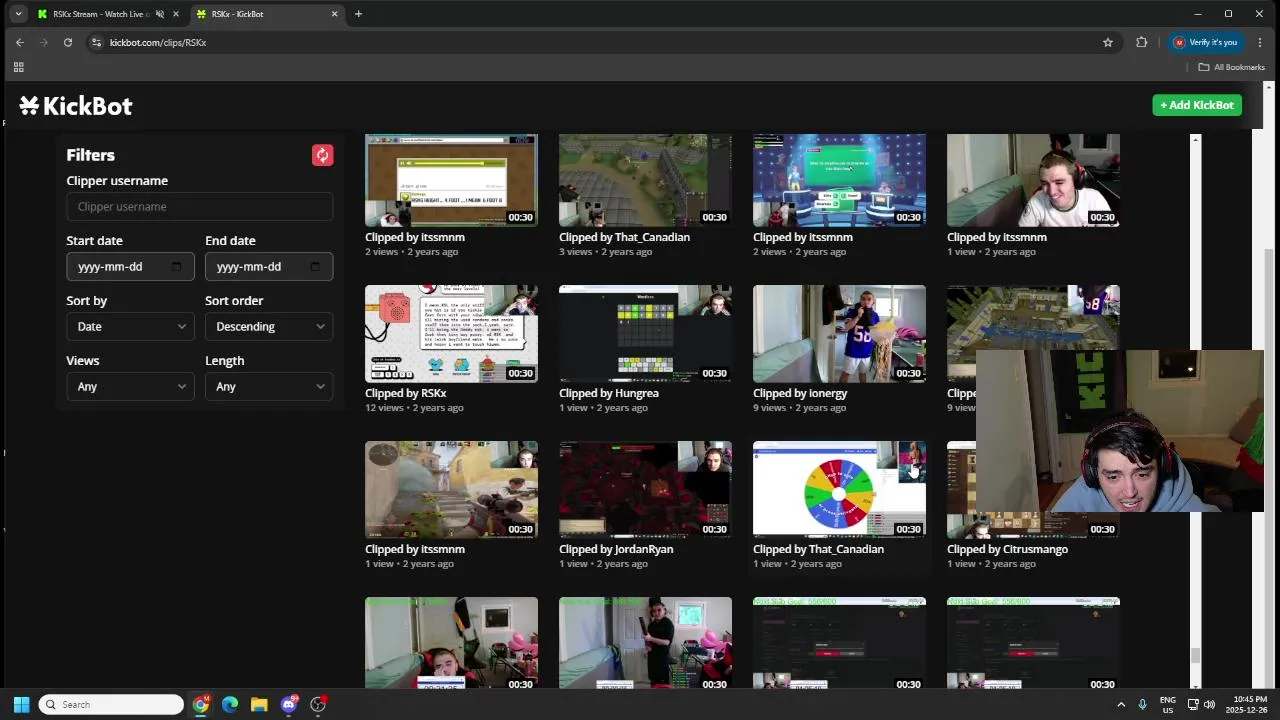Launch Chrome from the taskbar
The height and width of the screenshot is (720, 1280).
coord(201,704)
